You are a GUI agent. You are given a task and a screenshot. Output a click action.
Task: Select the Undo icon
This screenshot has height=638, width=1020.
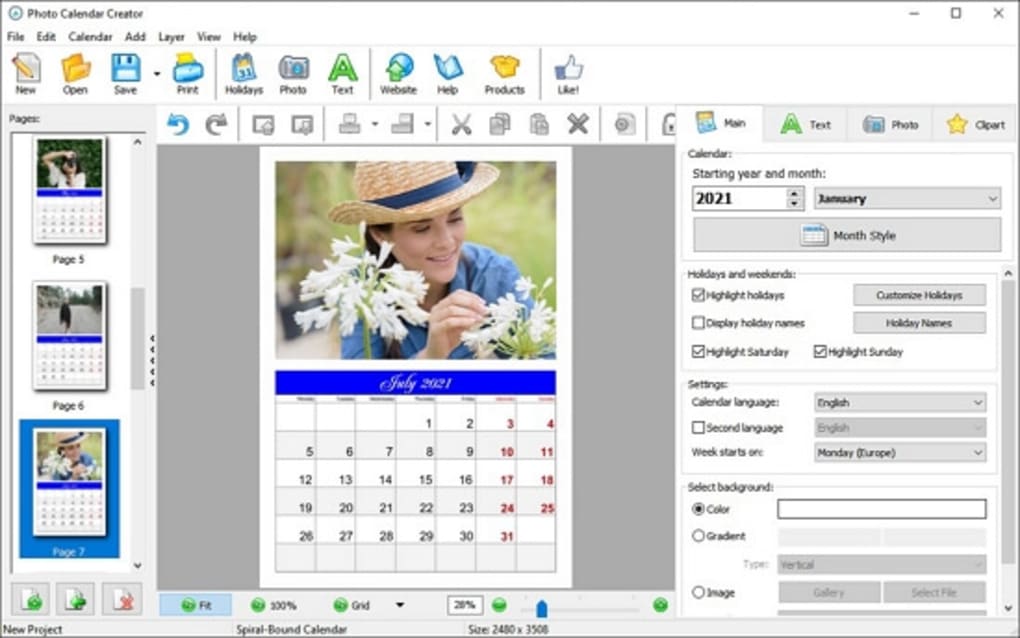(180, 124)
